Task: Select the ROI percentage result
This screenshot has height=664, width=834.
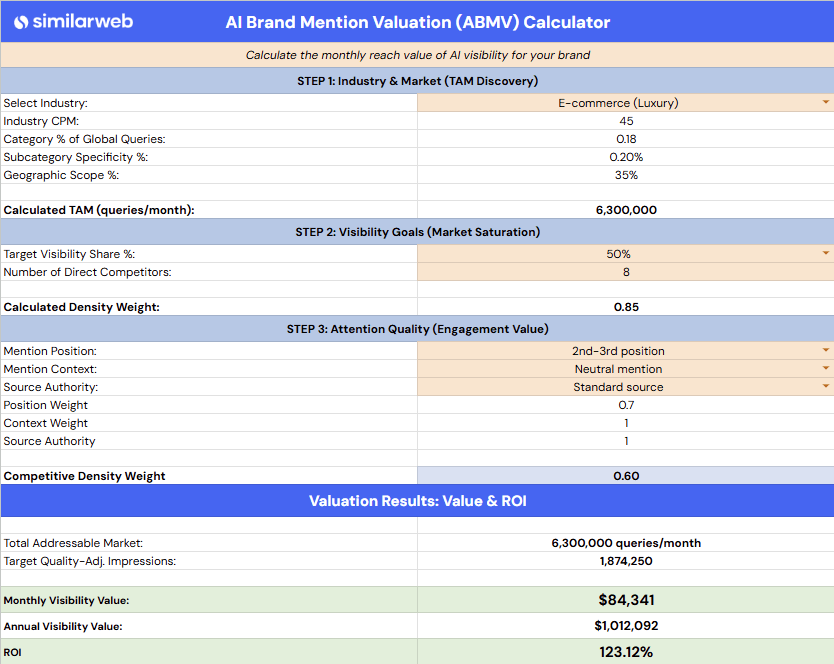Action: 627,652
